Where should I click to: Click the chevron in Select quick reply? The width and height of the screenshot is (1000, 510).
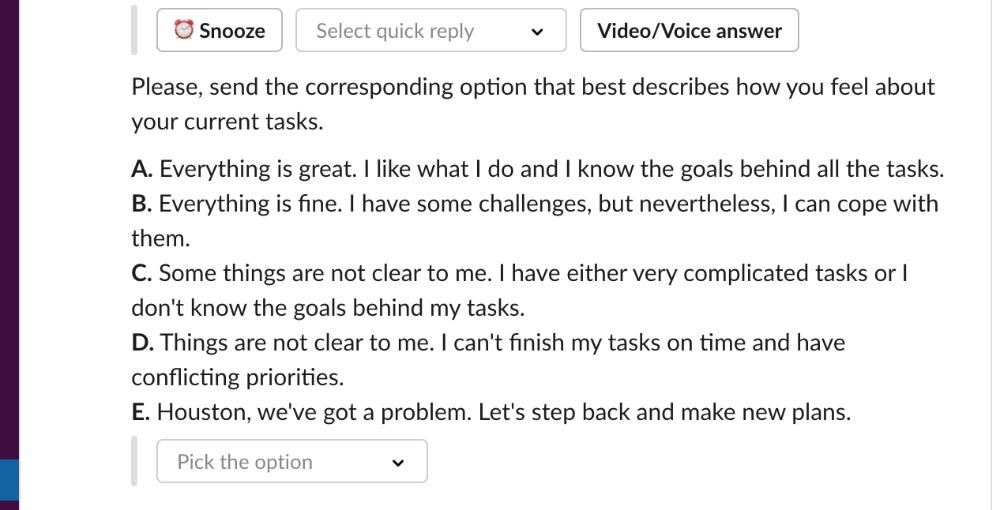click(538, 32)
